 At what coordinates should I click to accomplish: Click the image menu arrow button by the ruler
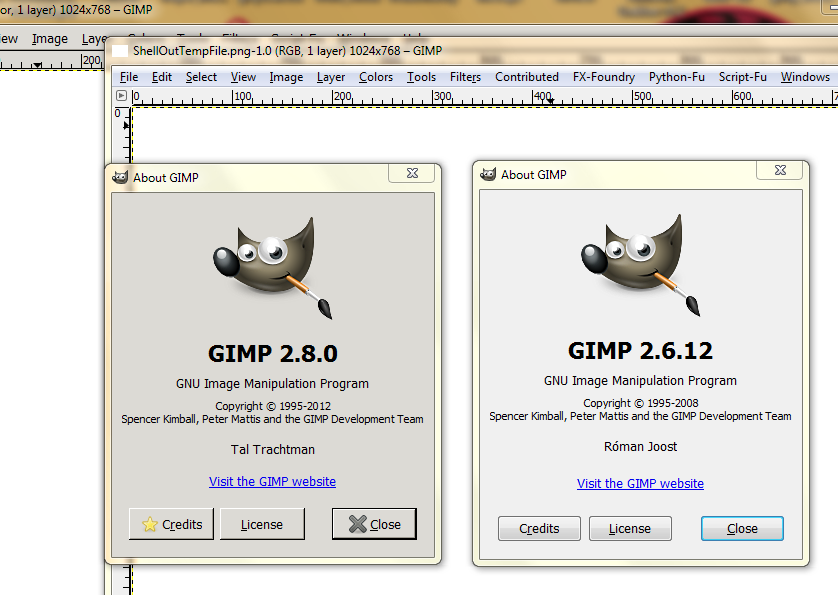pos(121,96)
